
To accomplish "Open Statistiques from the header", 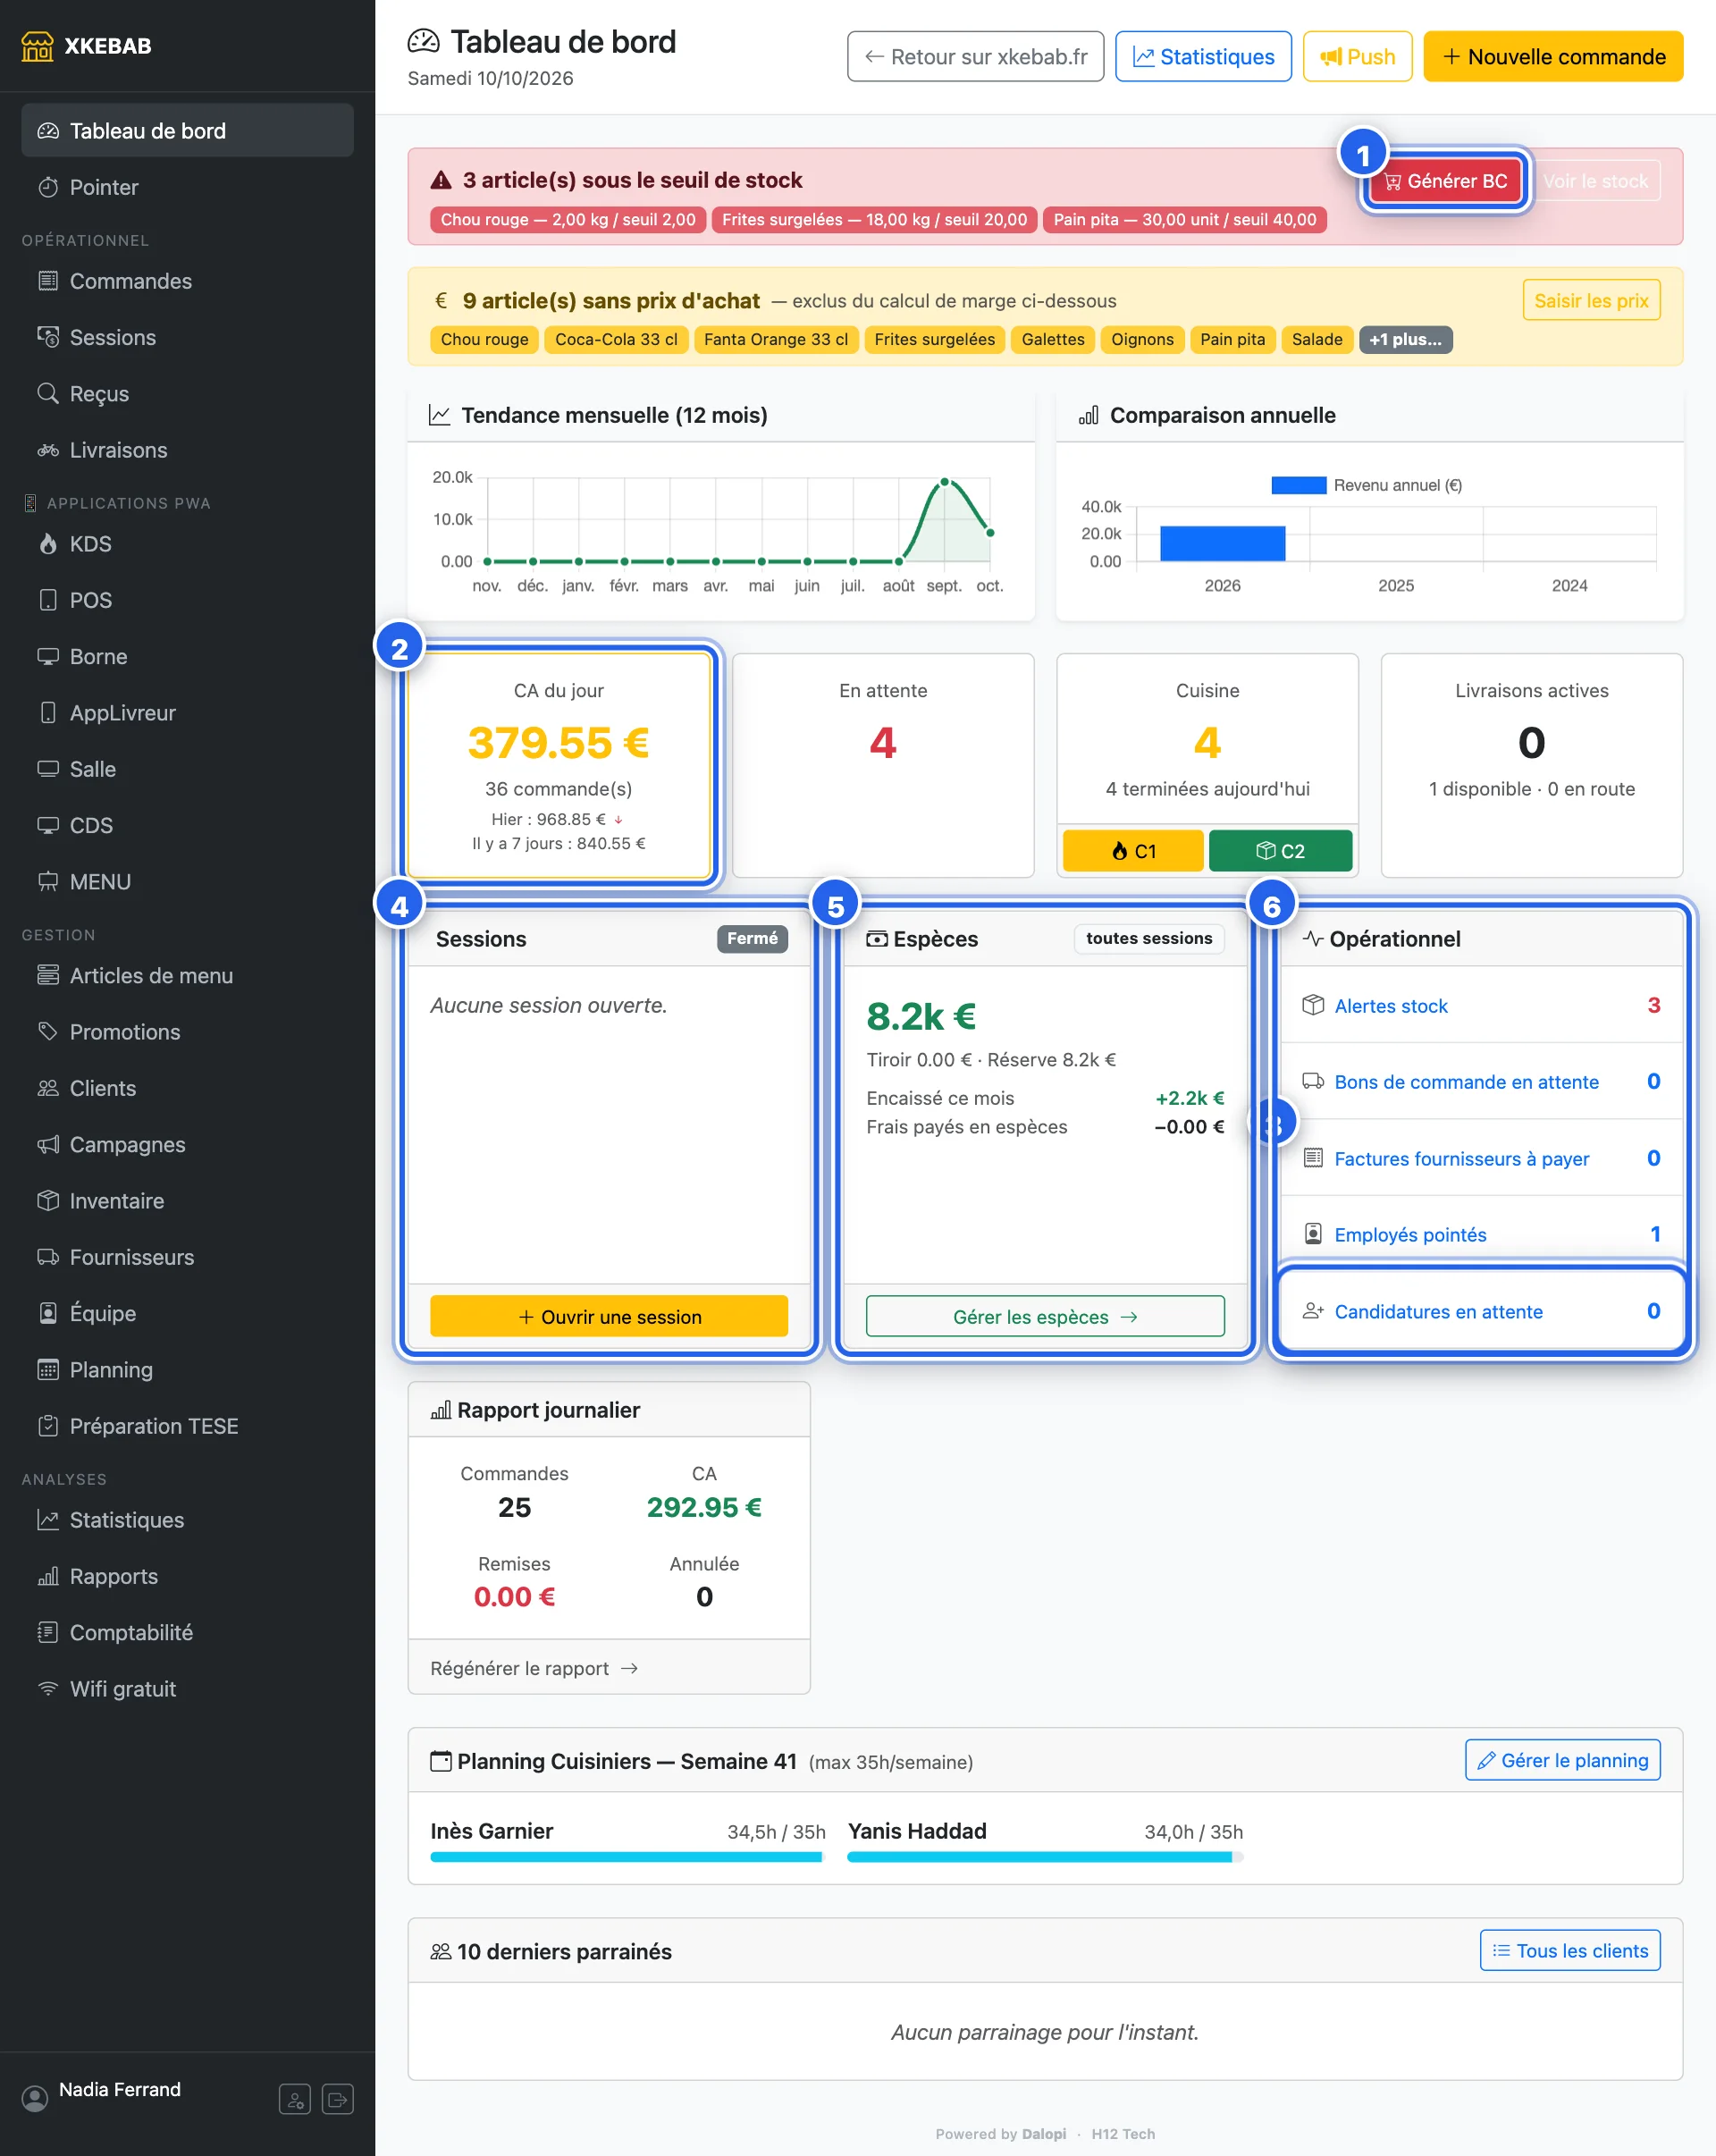I will coord(1203,56).
